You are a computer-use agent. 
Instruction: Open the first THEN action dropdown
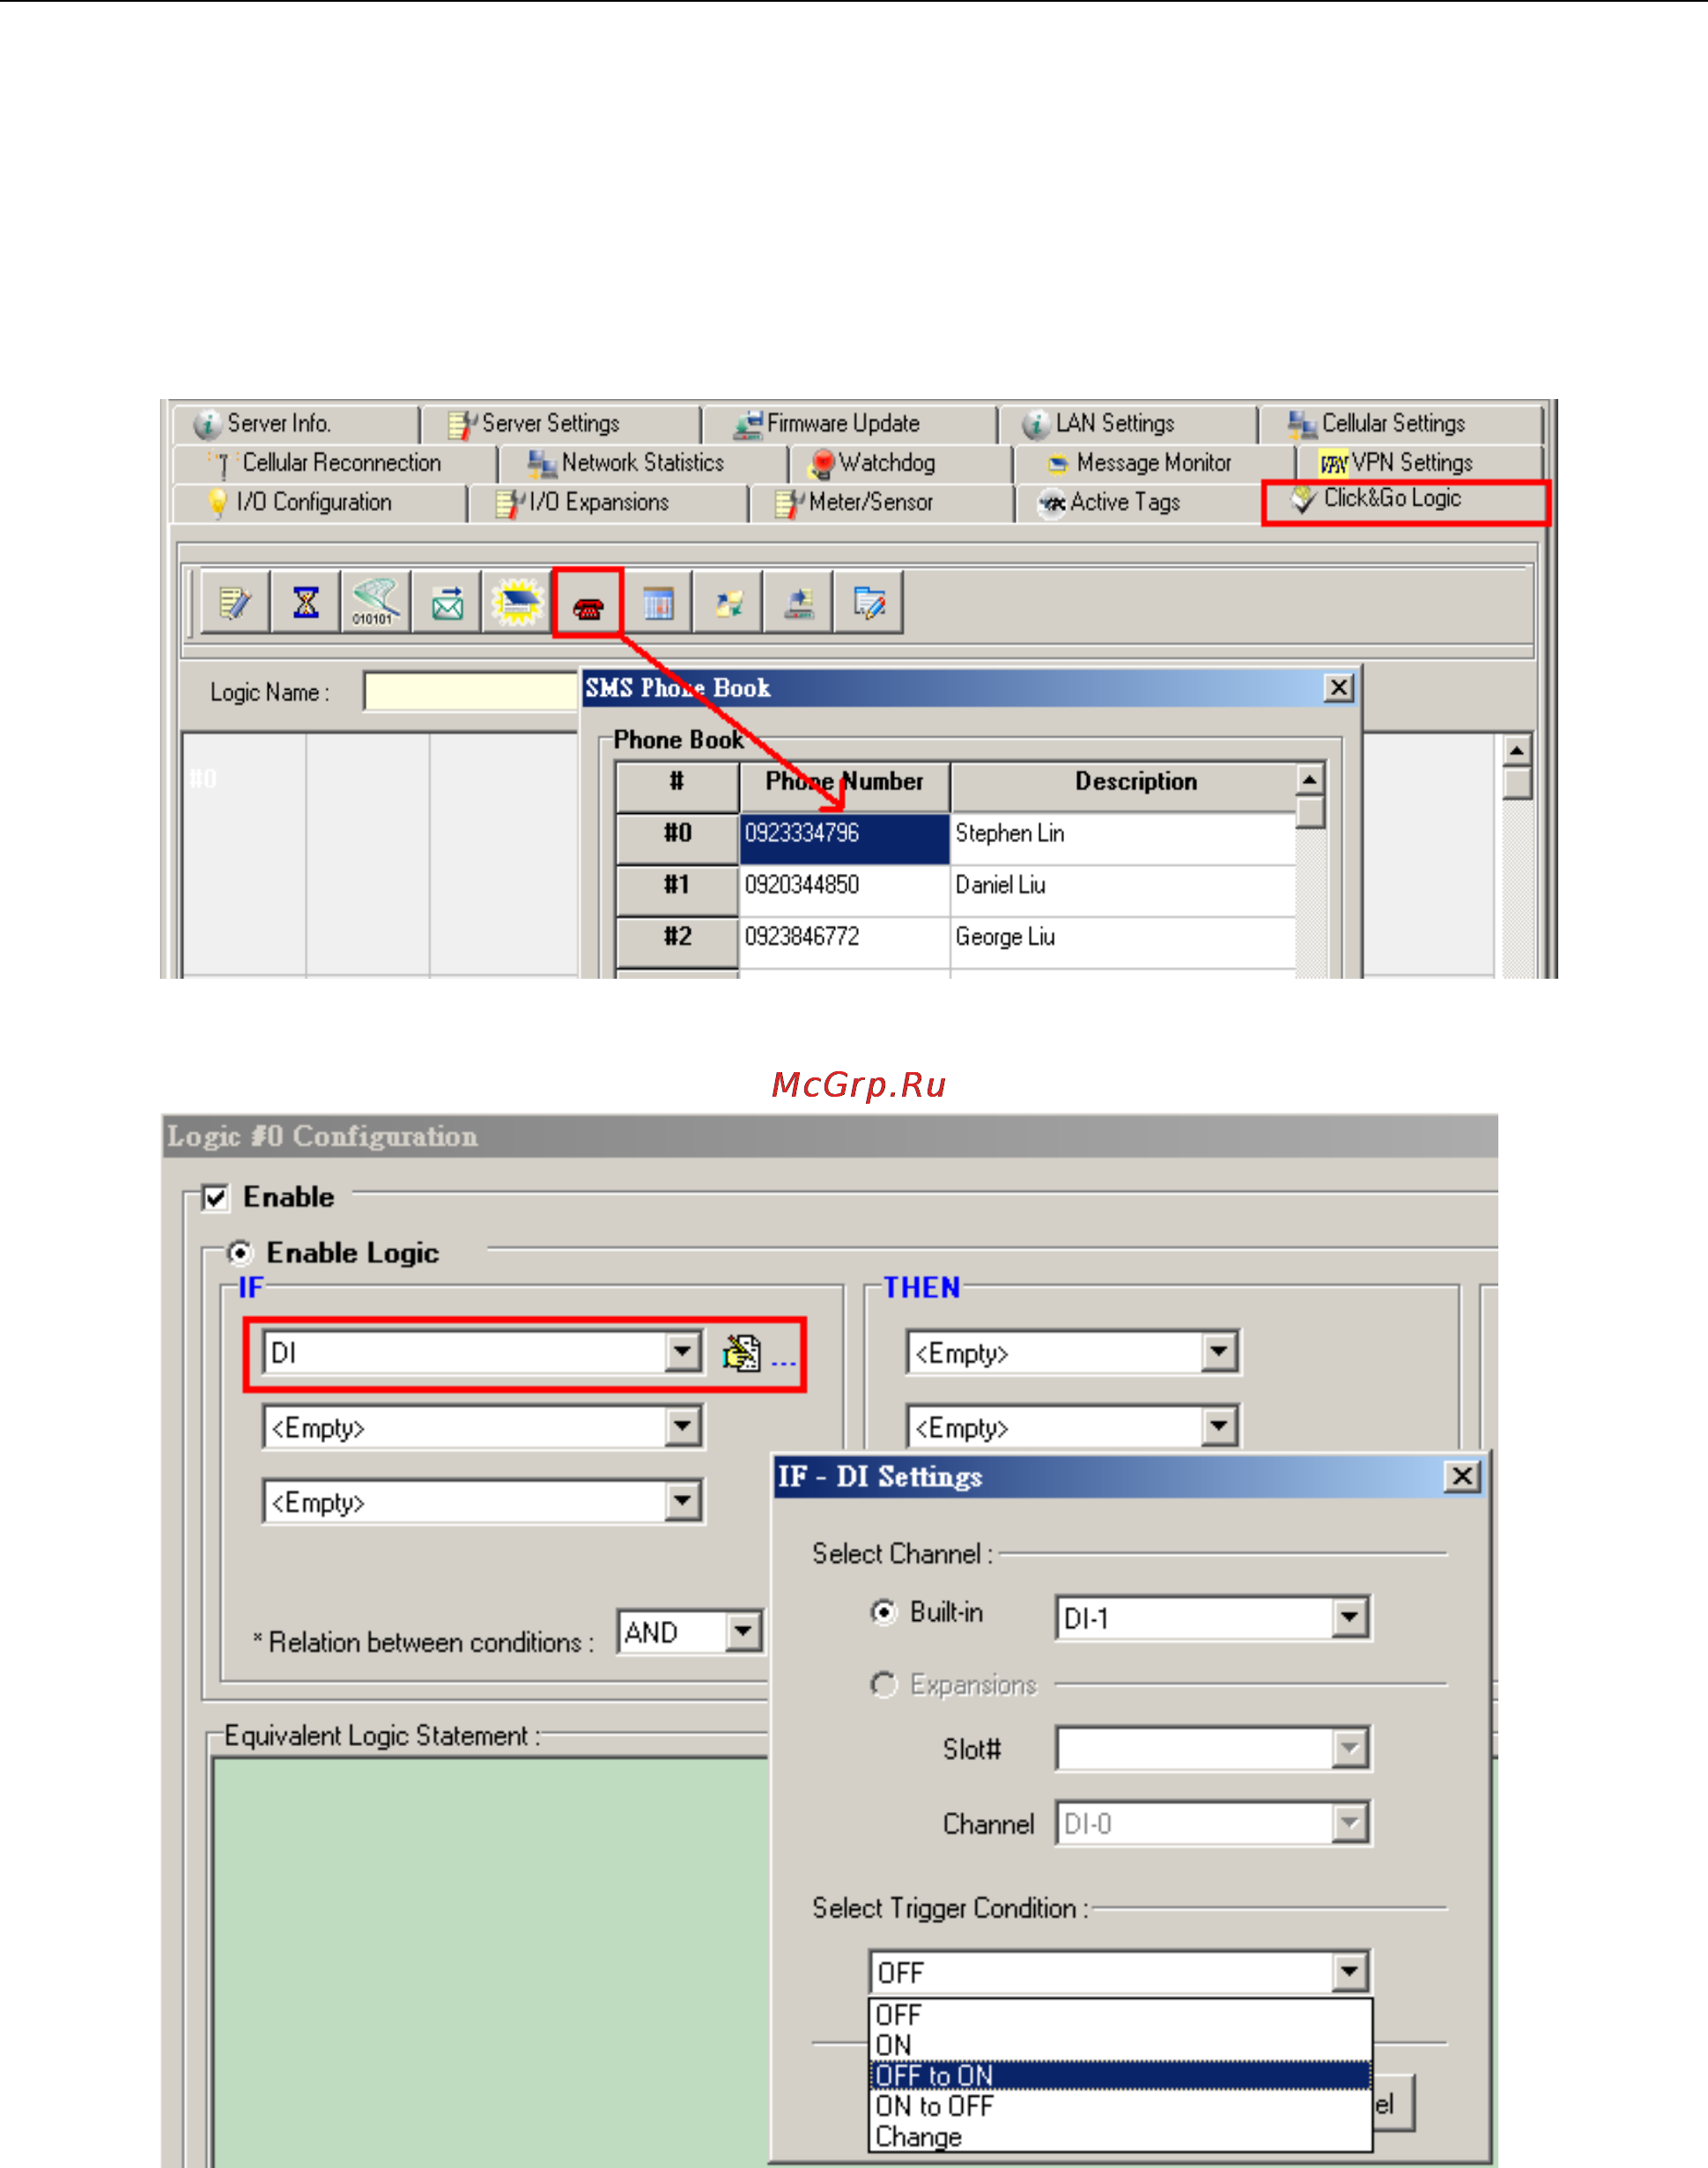[1218, 1353]
